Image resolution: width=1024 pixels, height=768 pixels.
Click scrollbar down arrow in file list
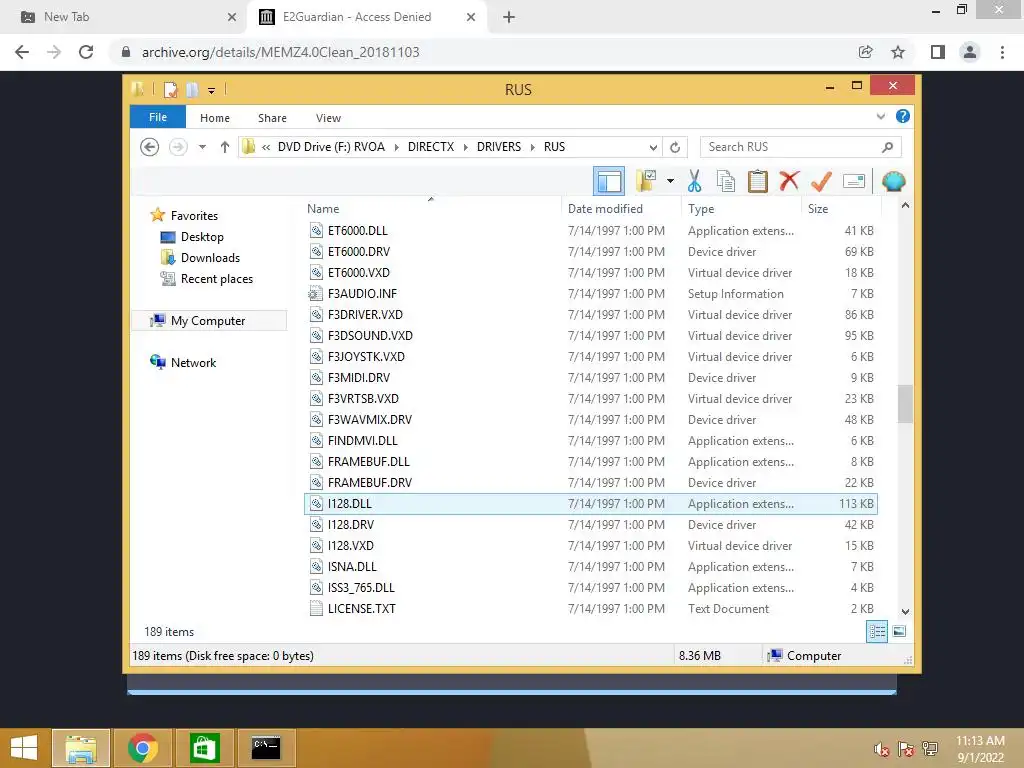coord(905,611)
